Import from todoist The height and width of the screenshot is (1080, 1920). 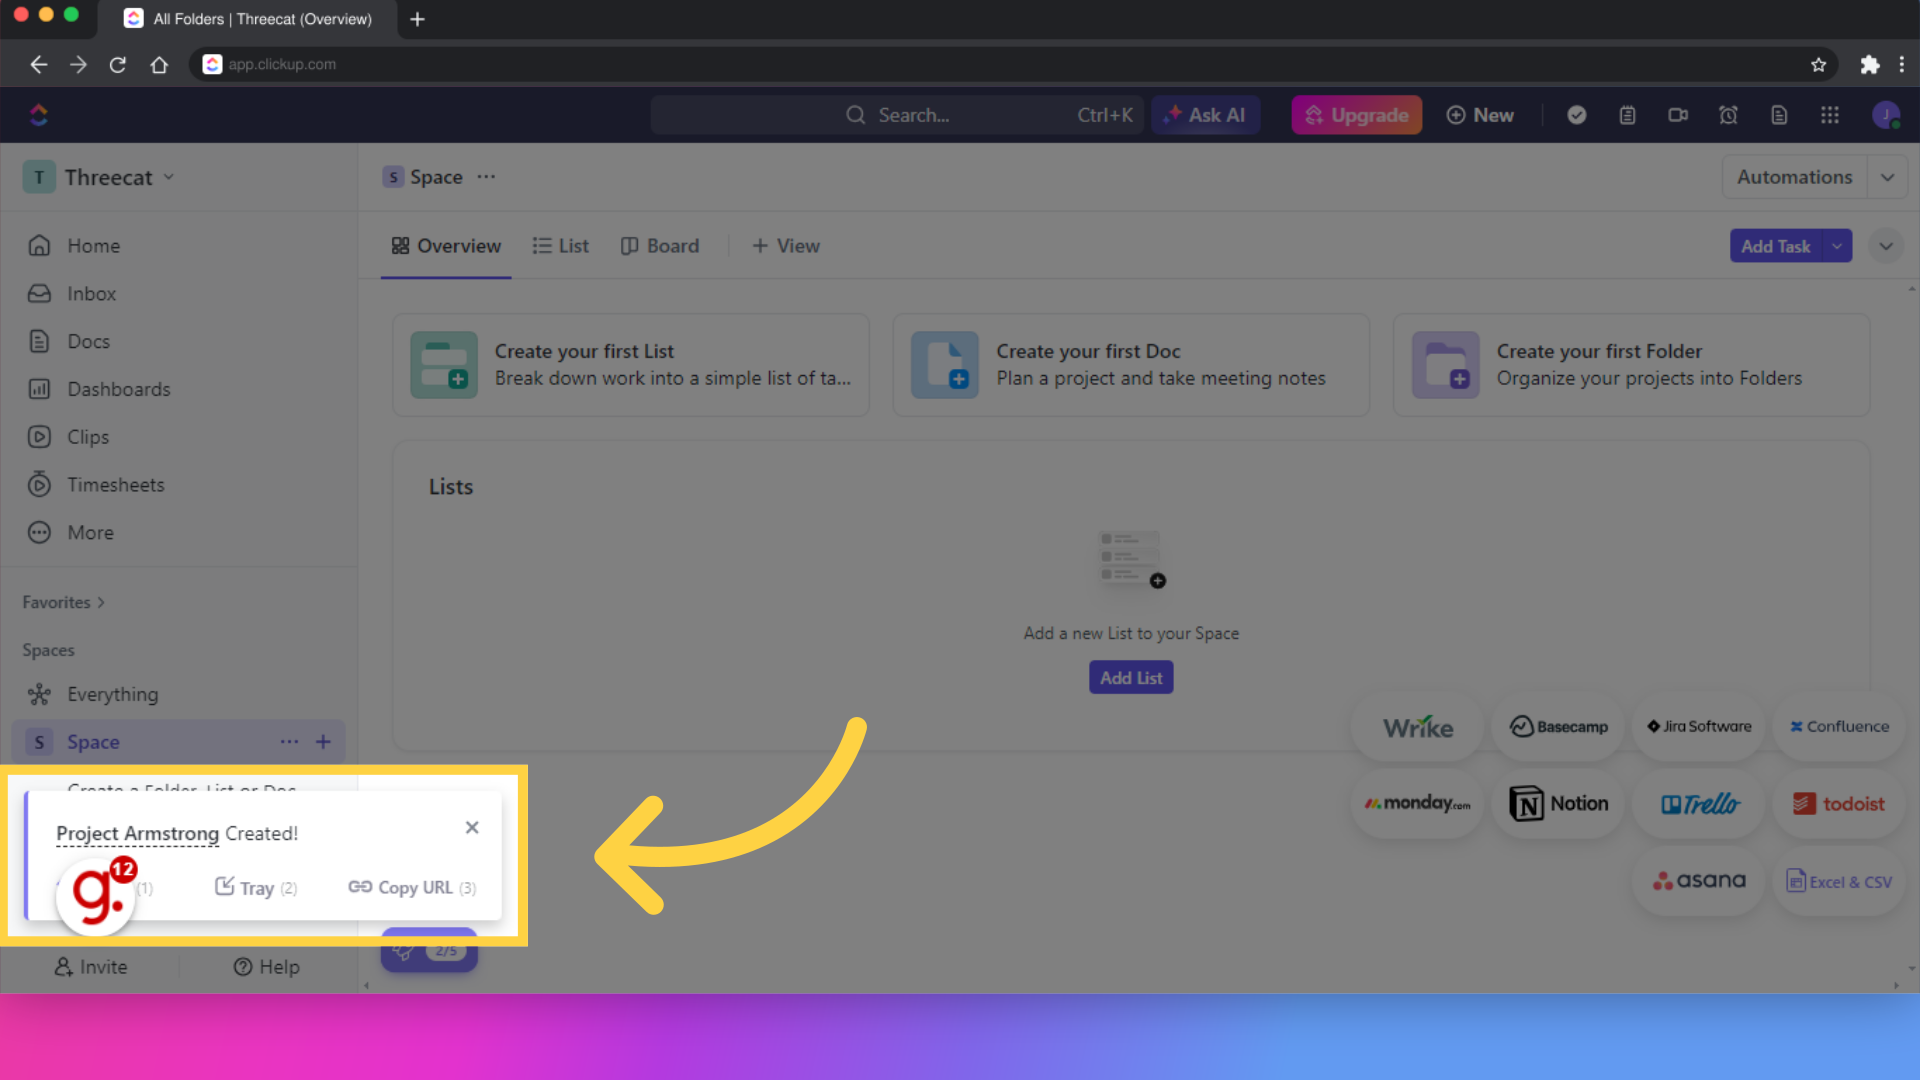point(1839,804)
